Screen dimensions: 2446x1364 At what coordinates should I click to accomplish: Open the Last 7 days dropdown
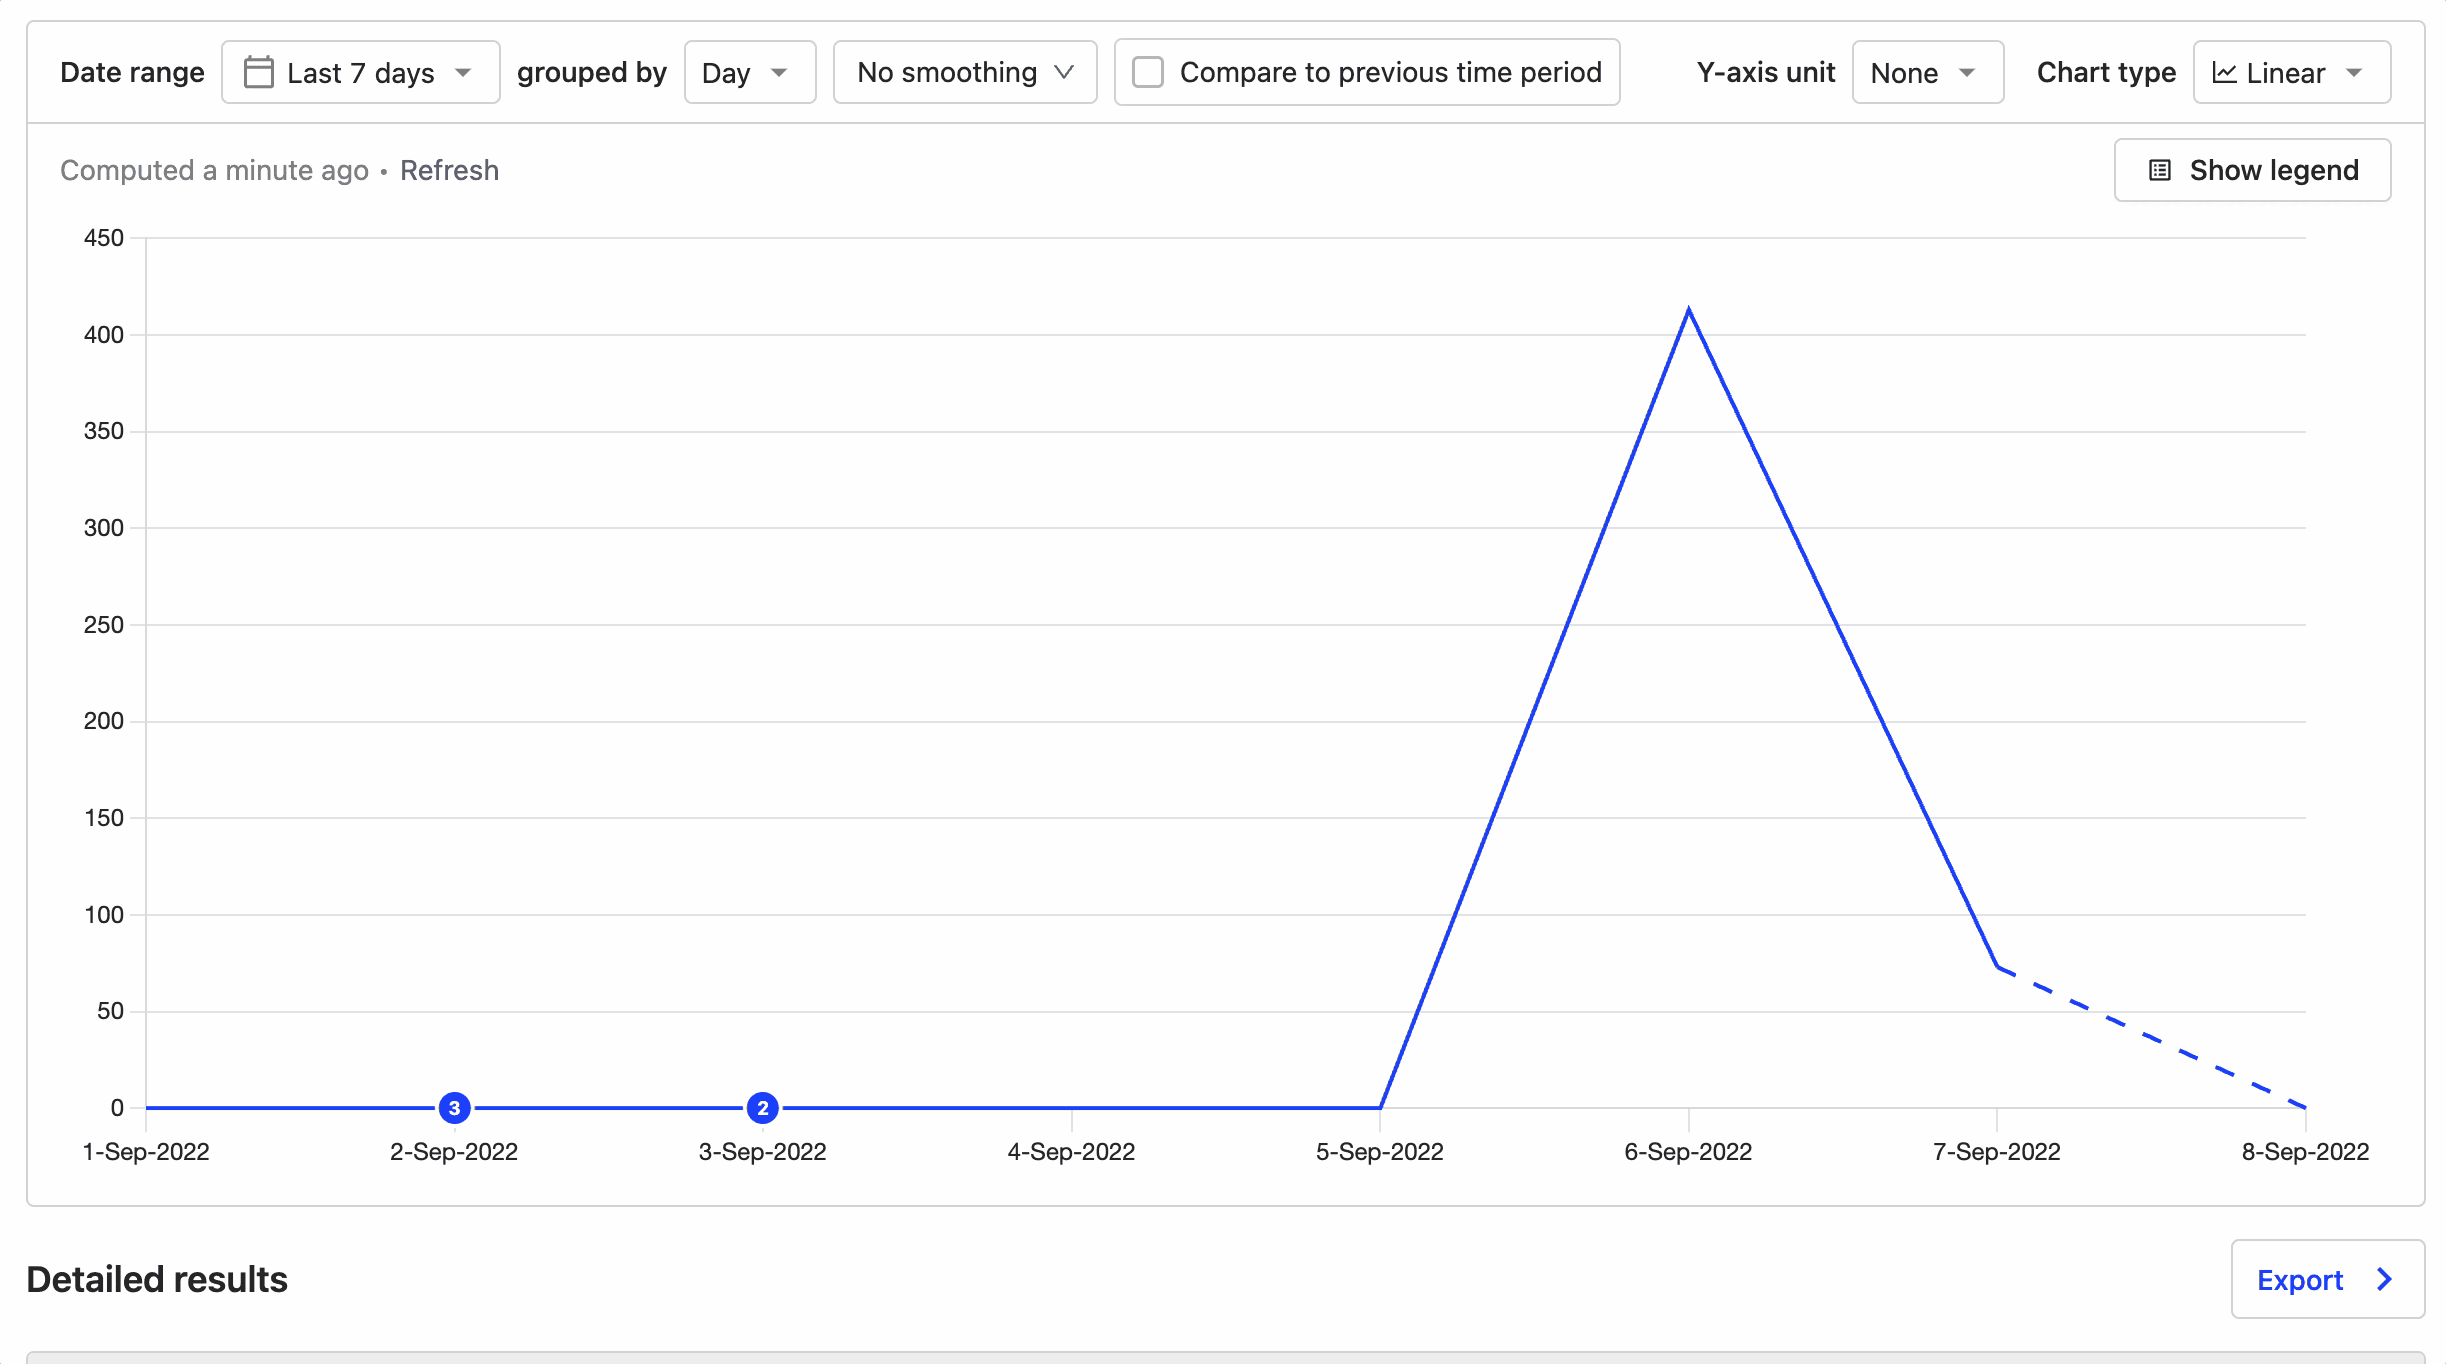[x=360, y=72]
